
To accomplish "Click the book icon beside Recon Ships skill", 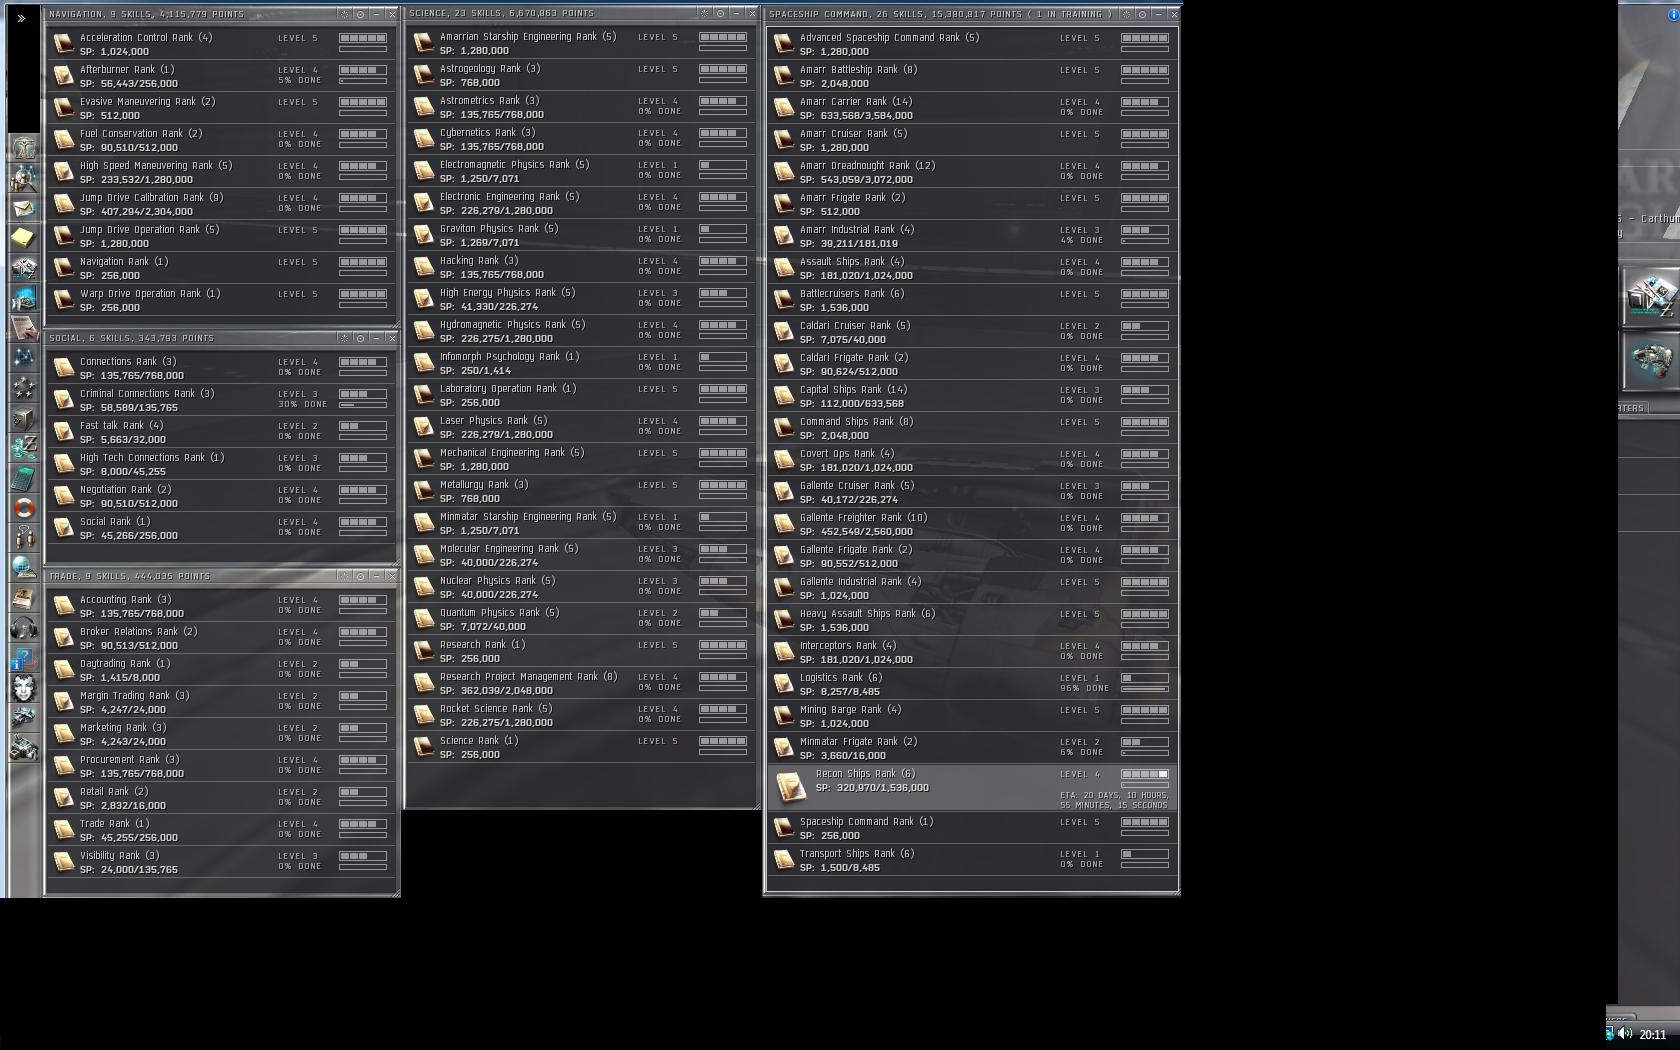I will coord(791,786).
